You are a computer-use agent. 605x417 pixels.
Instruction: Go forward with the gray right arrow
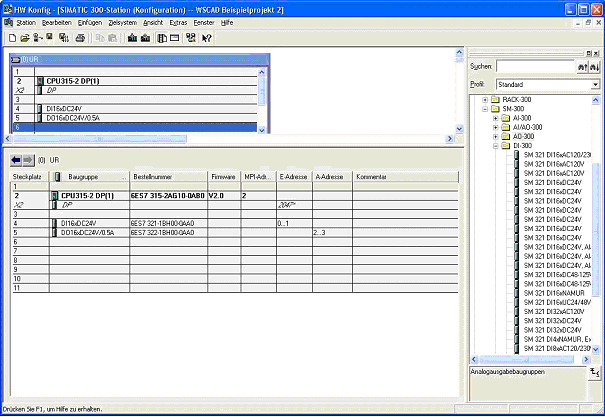(x=28, y=160)
